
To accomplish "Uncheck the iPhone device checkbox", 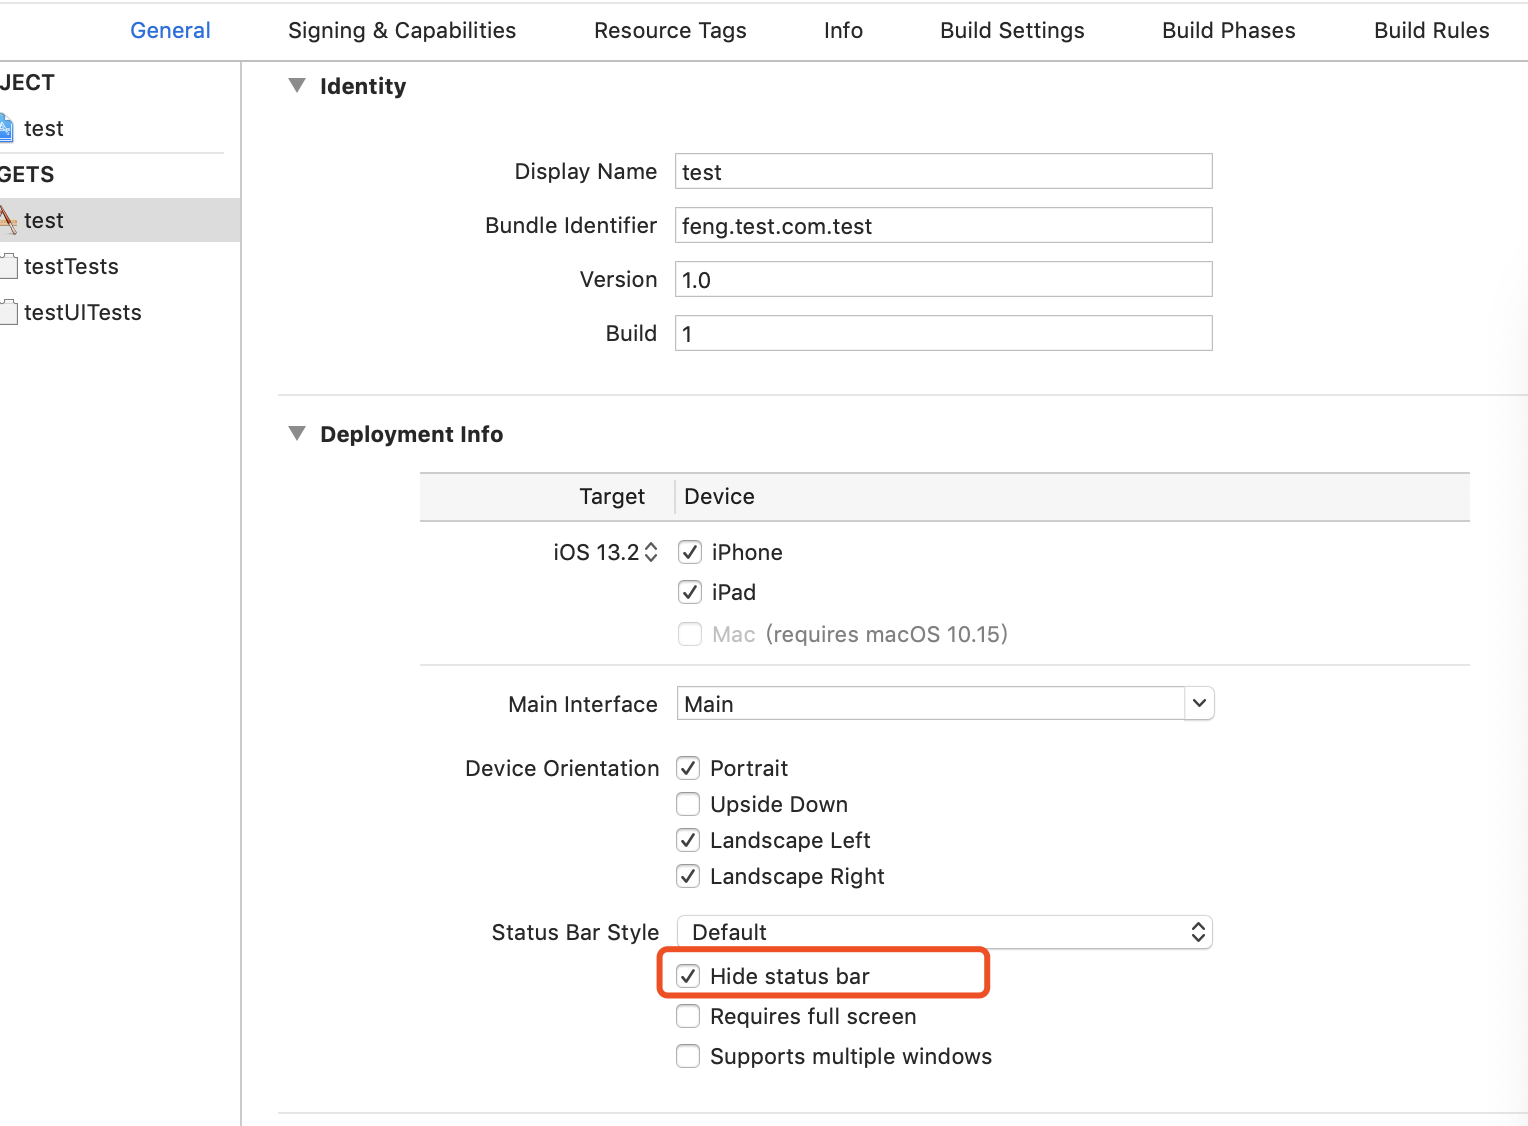I will [690, 552].
